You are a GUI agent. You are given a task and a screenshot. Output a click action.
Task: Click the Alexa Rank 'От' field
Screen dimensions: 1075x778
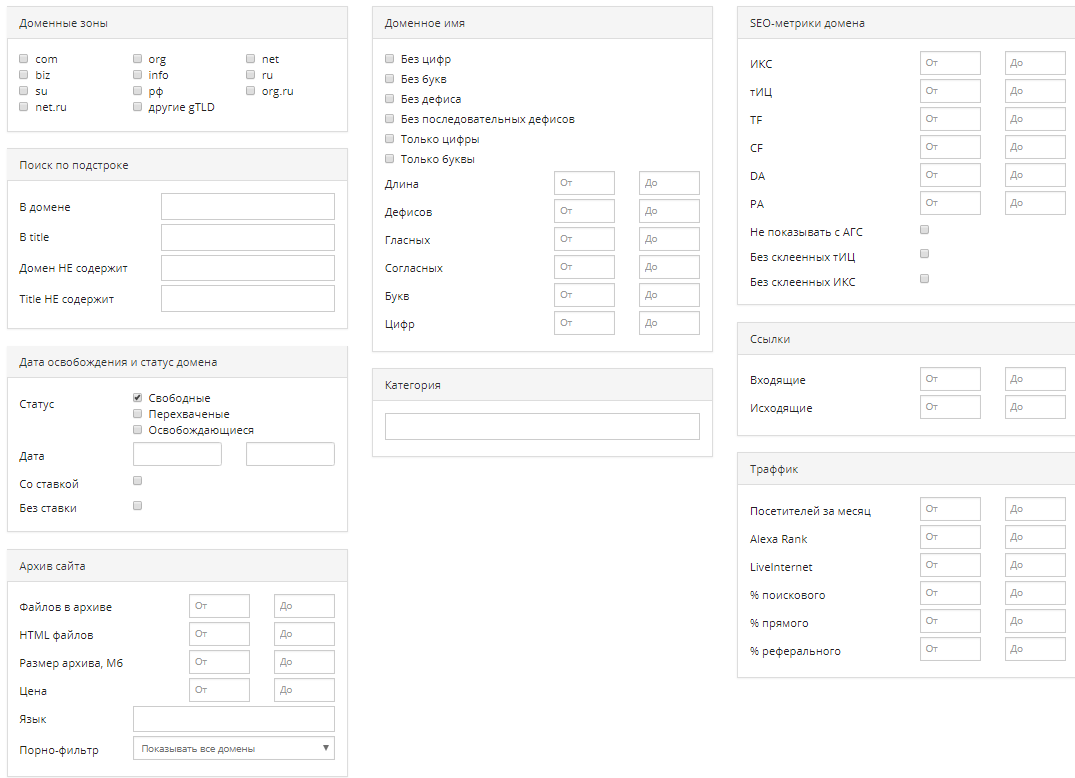coord(950,538)
